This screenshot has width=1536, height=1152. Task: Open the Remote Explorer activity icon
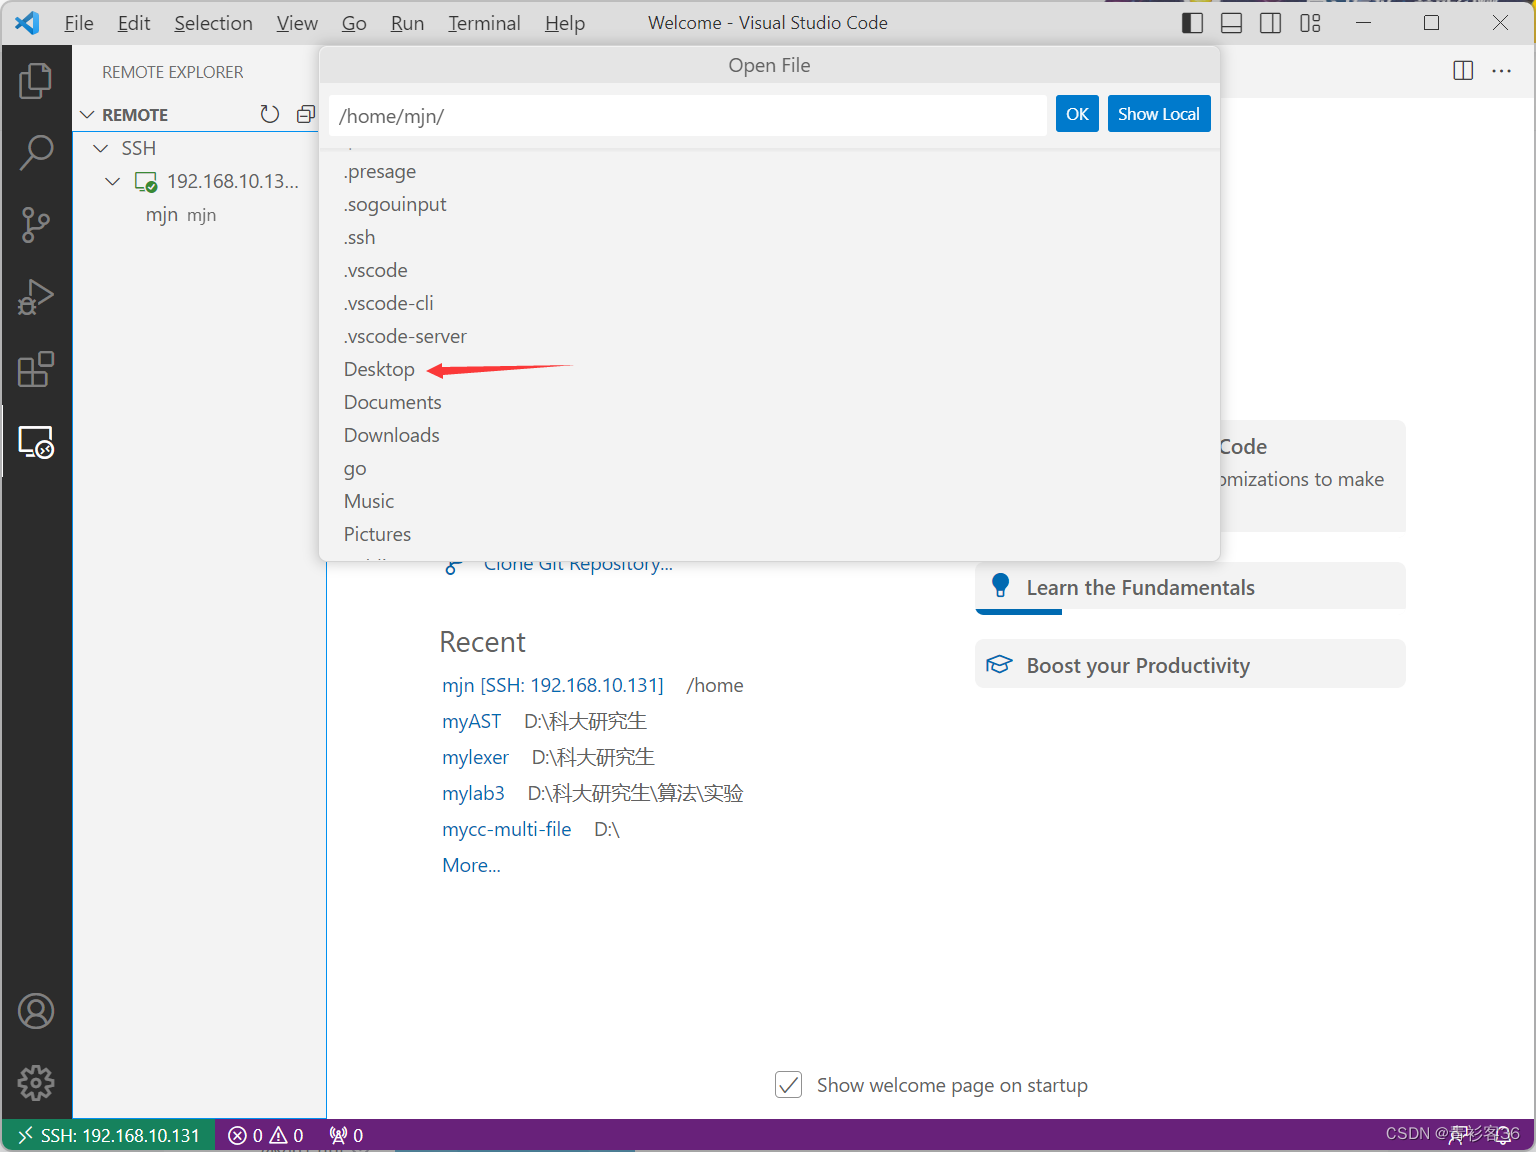pos(36,441)
